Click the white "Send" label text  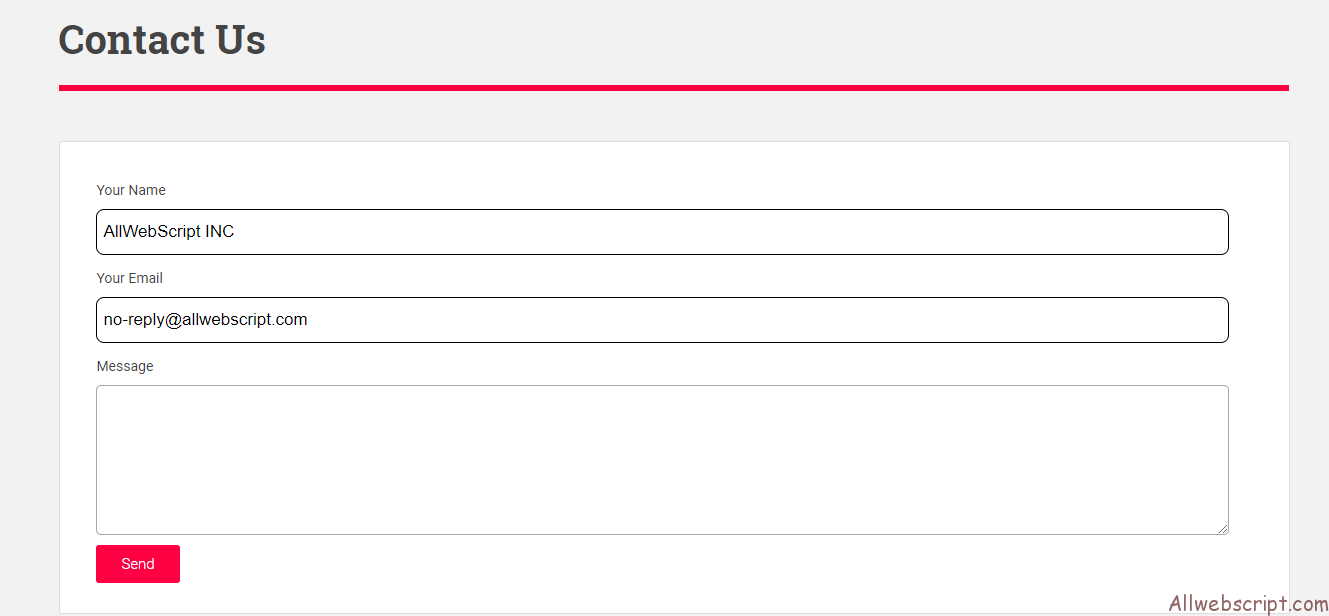coord(138,564)
